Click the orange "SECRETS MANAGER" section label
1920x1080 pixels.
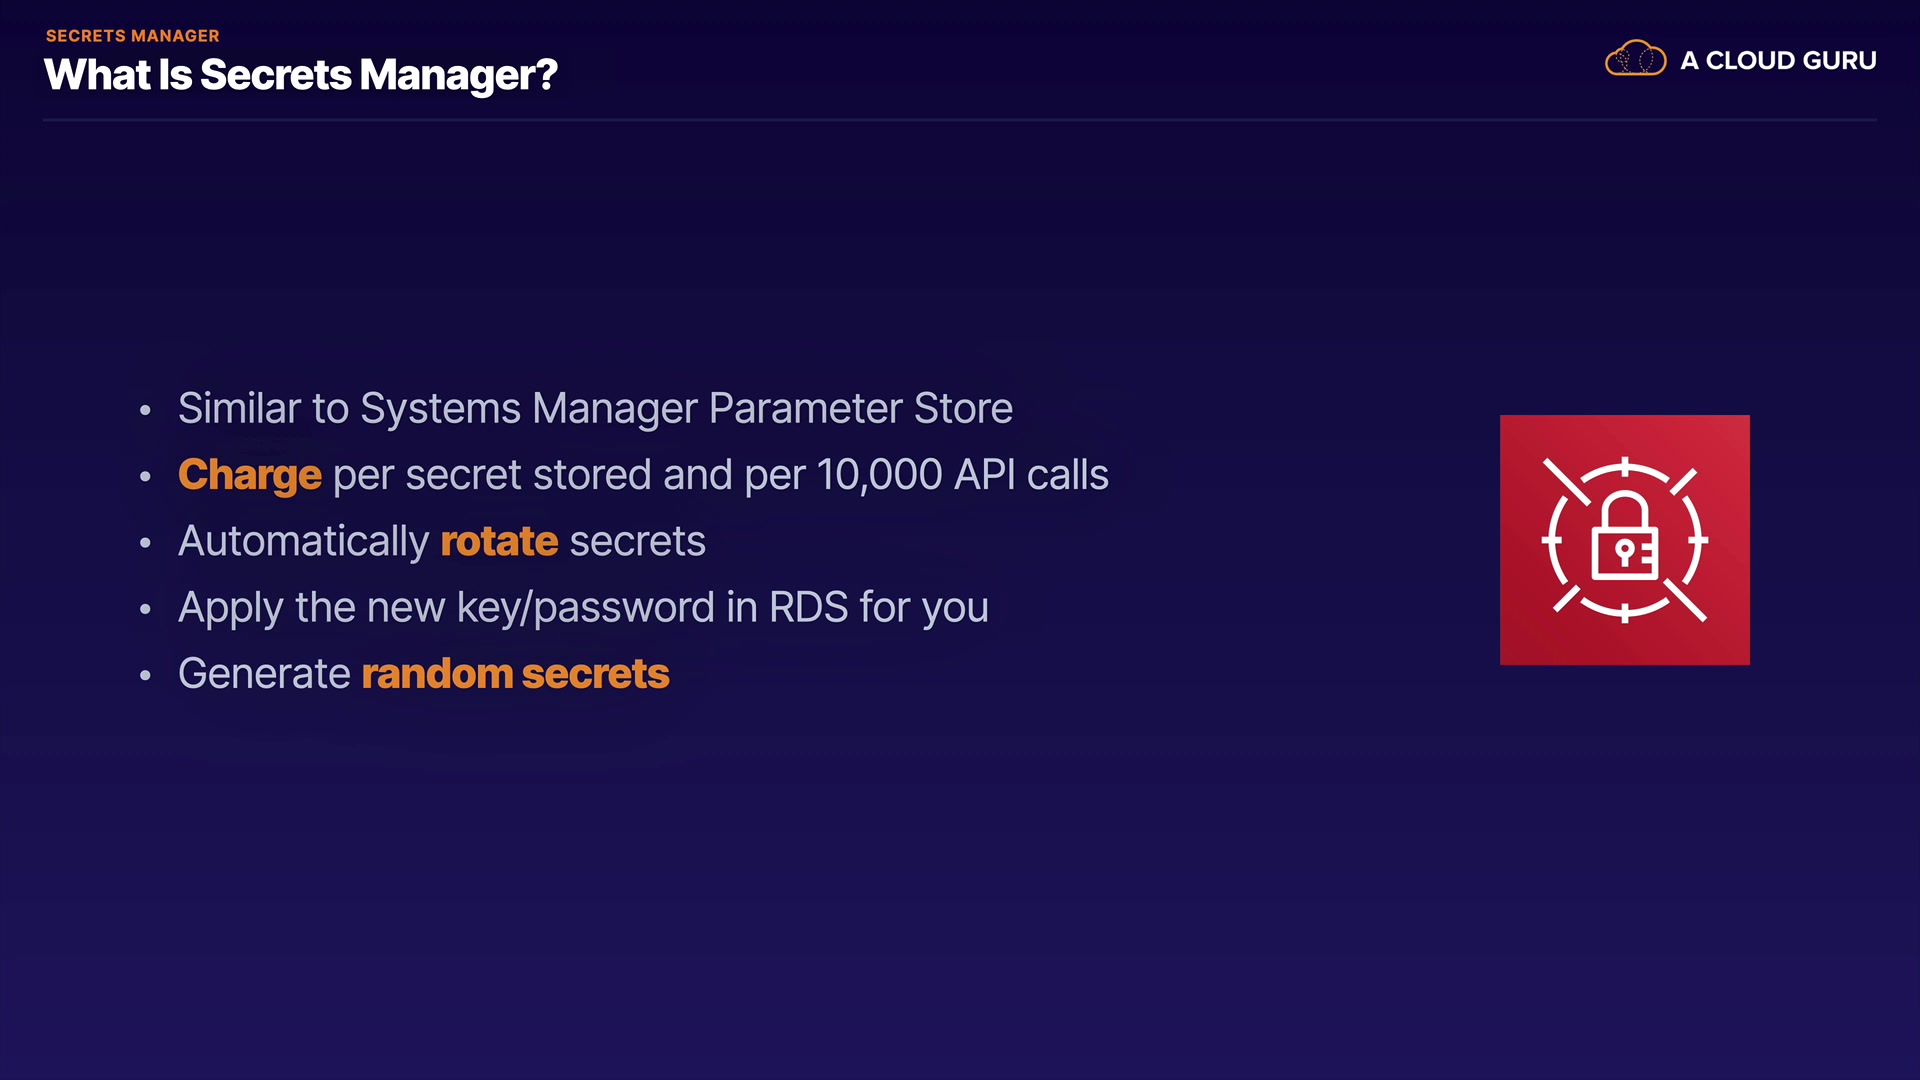click(132, 36)
